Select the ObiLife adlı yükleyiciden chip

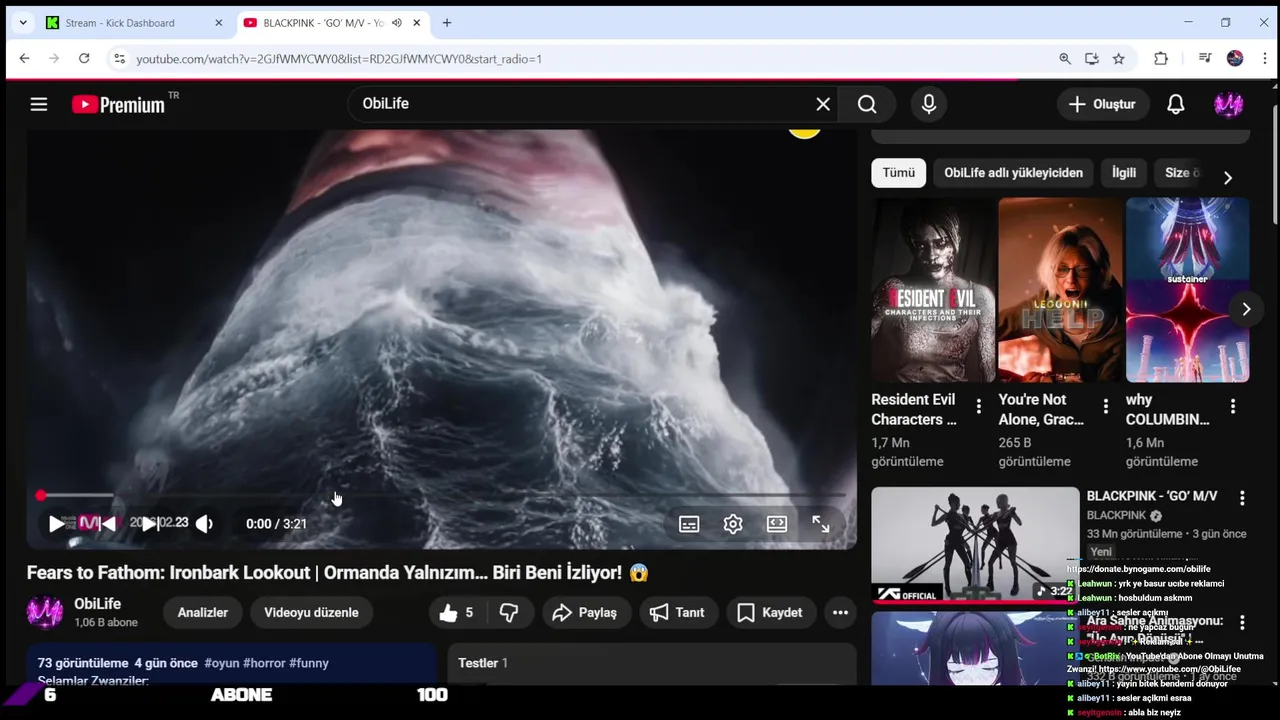pos(1013,173)
